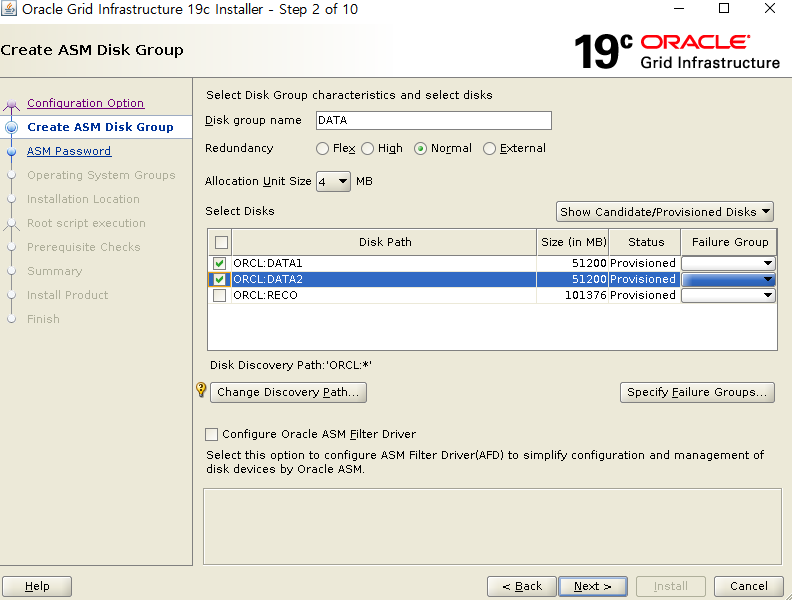Click the lightbulb hint icon beside Change Discovery Path
The image size is (792, 600).
tap(201, 389)
